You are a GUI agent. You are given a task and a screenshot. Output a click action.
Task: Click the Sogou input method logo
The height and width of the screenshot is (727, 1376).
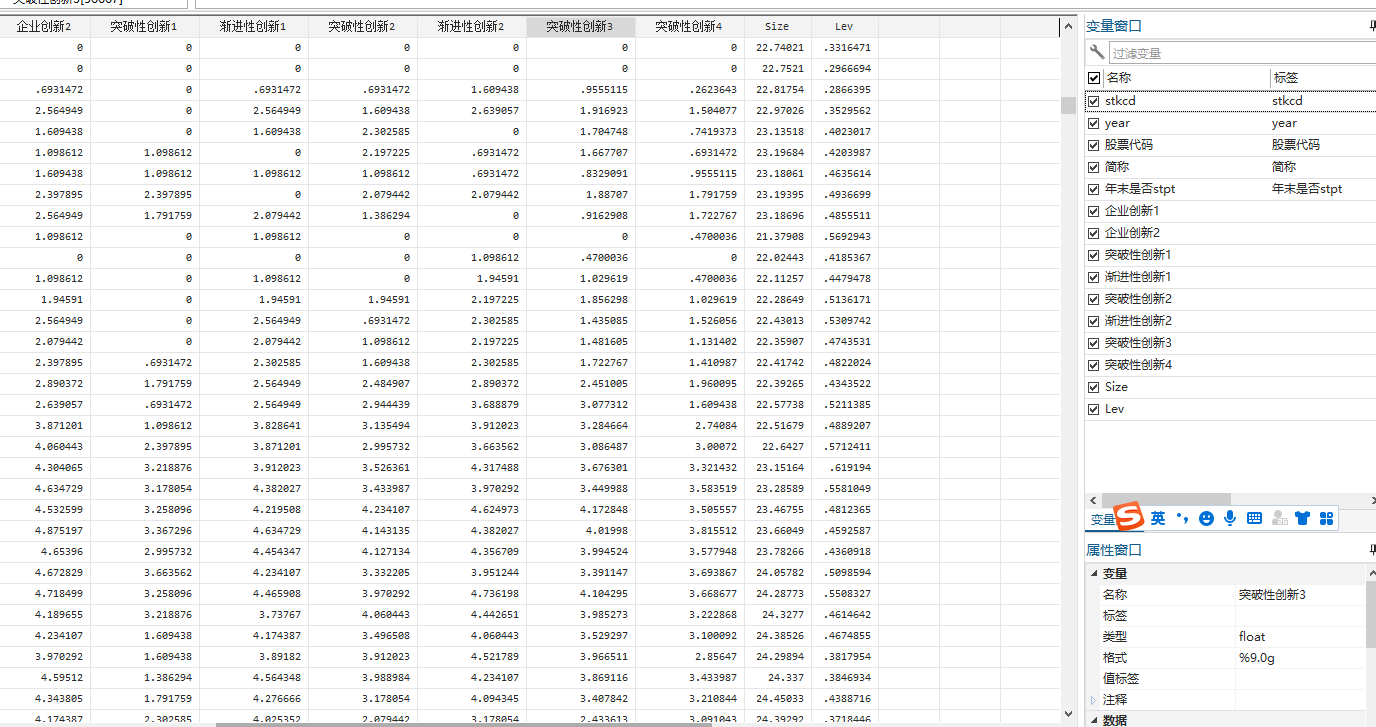coord(1129,517)
